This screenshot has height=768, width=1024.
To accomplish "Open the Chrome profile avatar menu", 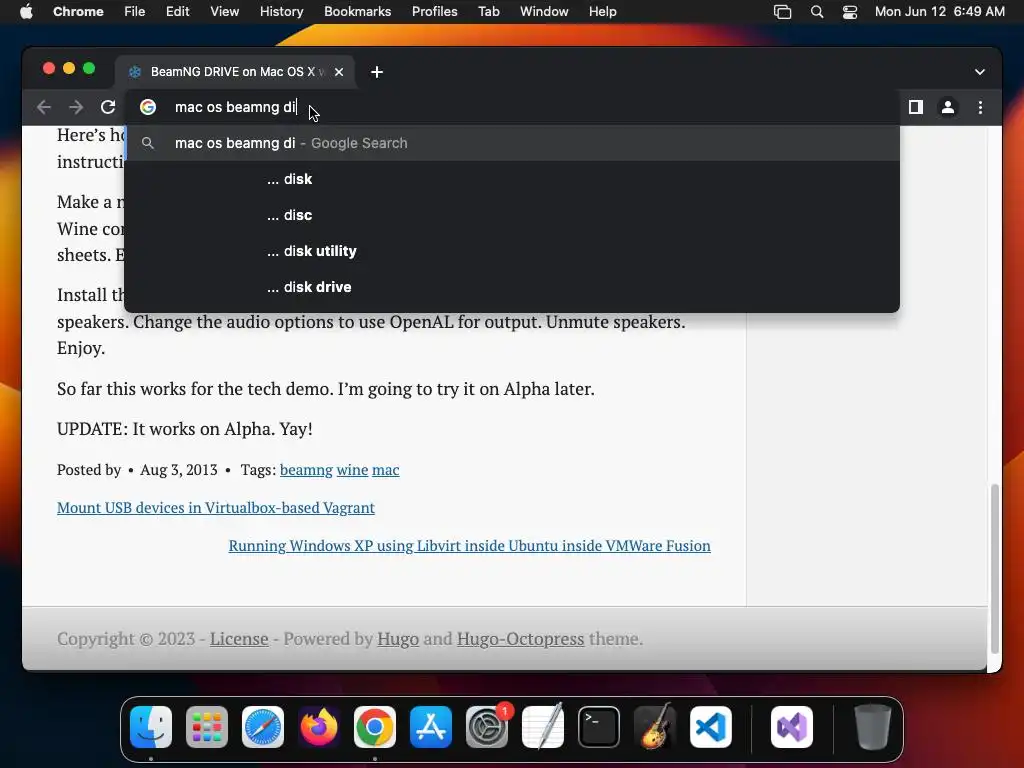I will coord(948,107).
